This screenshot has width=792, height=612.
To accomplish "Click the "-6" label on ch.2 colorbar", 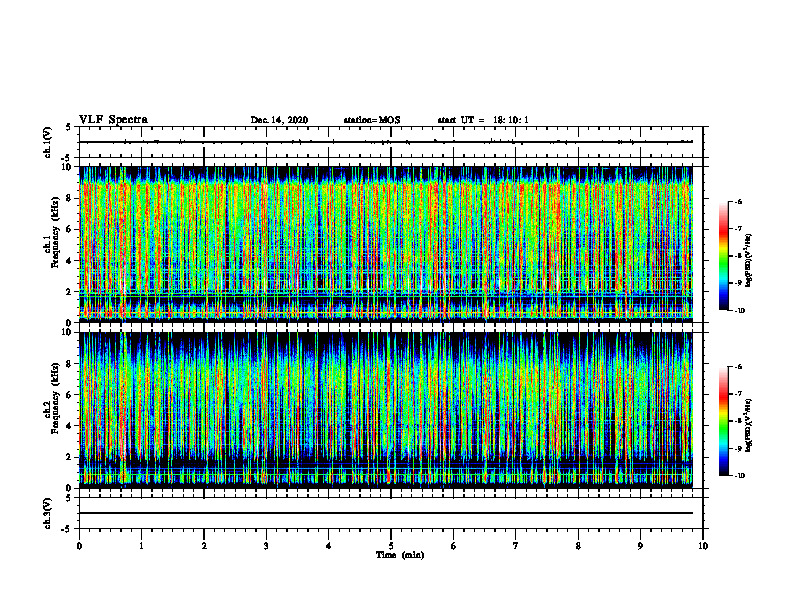I will [738, 367].
